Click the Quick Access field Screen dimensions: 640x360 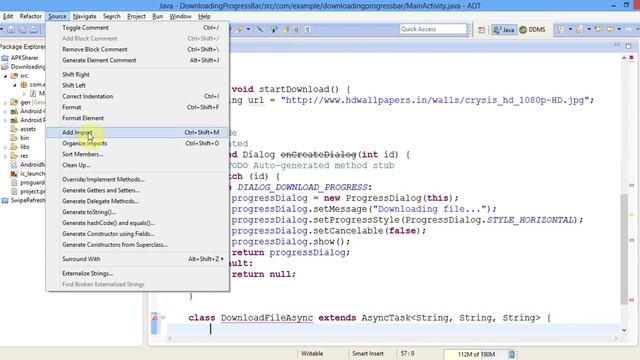click(433, 29)
